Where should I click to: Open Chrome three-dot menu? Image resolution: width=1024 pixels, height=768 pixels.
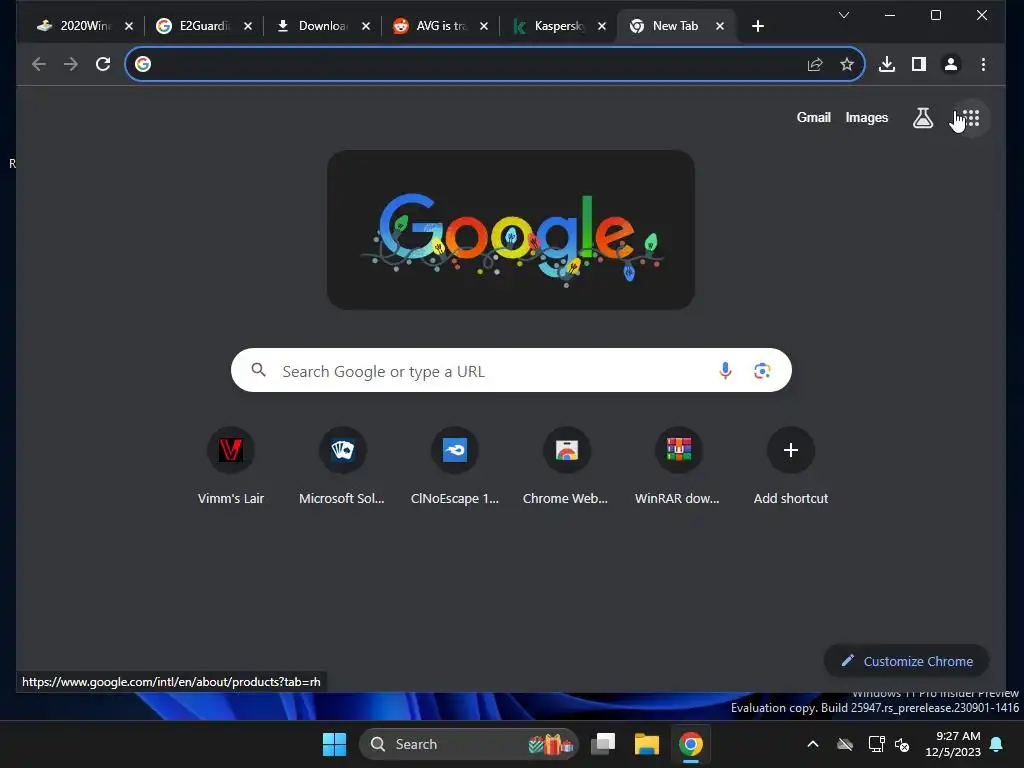(983, 64)
